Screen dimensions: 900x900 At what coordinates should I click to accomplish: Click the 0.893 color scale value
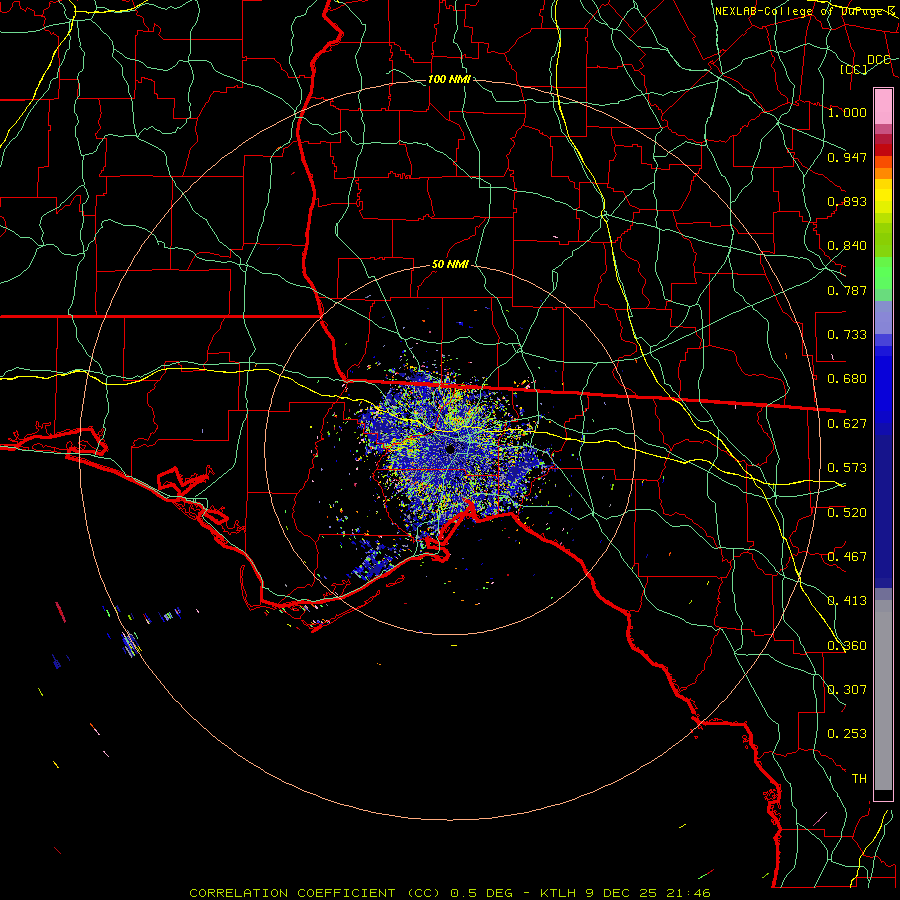pyautogui.click(x=847, y=201)
